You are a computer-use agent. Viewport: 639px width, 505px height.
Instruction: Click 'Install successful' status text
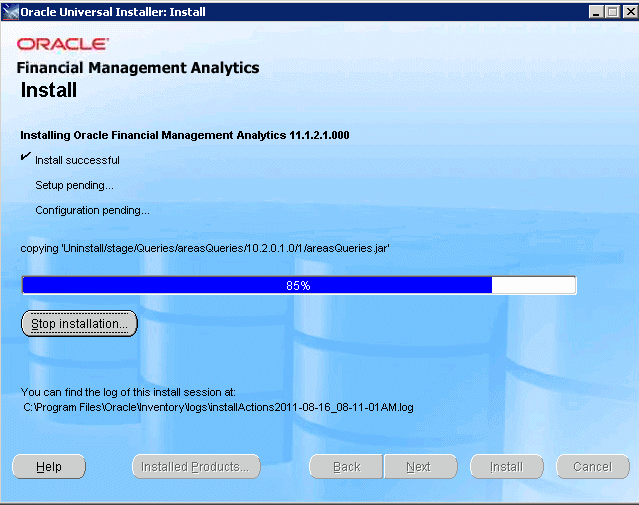tap(77, 161)
